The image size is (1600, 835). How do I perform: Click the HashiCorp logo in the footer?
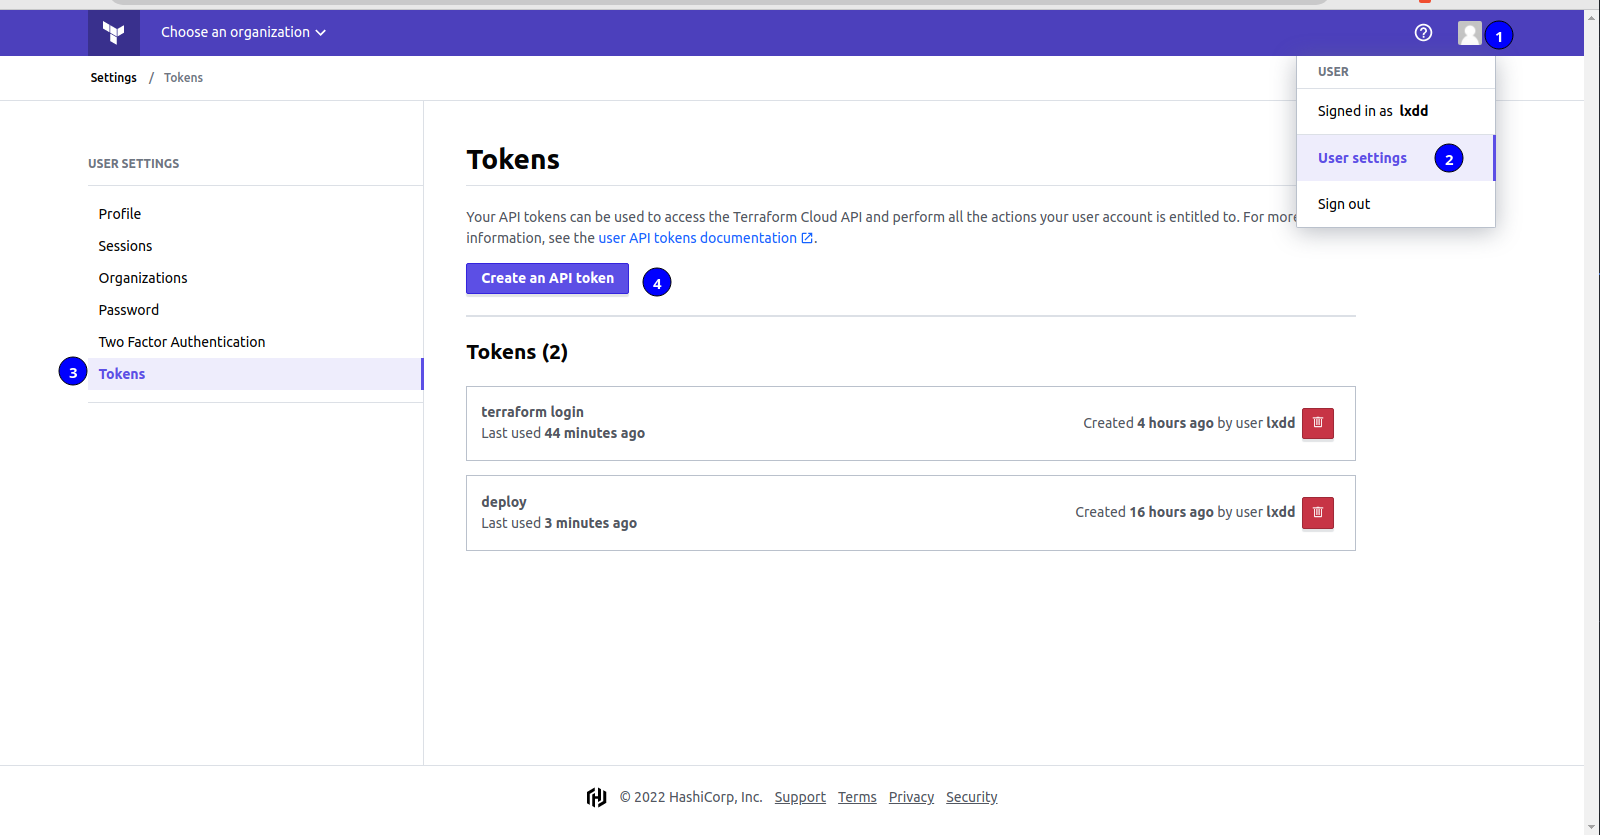(x=596, y=797)
